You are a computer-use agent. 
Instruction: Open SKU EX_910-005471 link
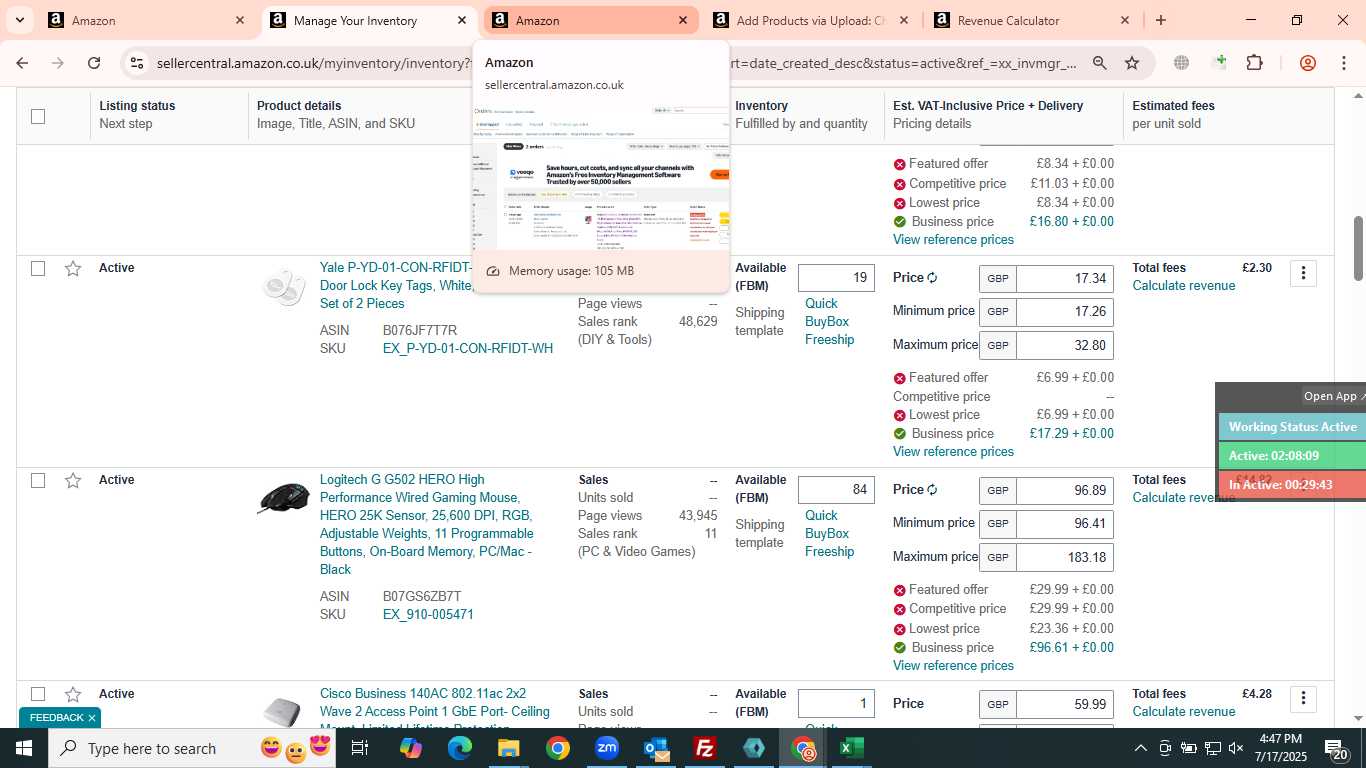[x=428, y=615]
